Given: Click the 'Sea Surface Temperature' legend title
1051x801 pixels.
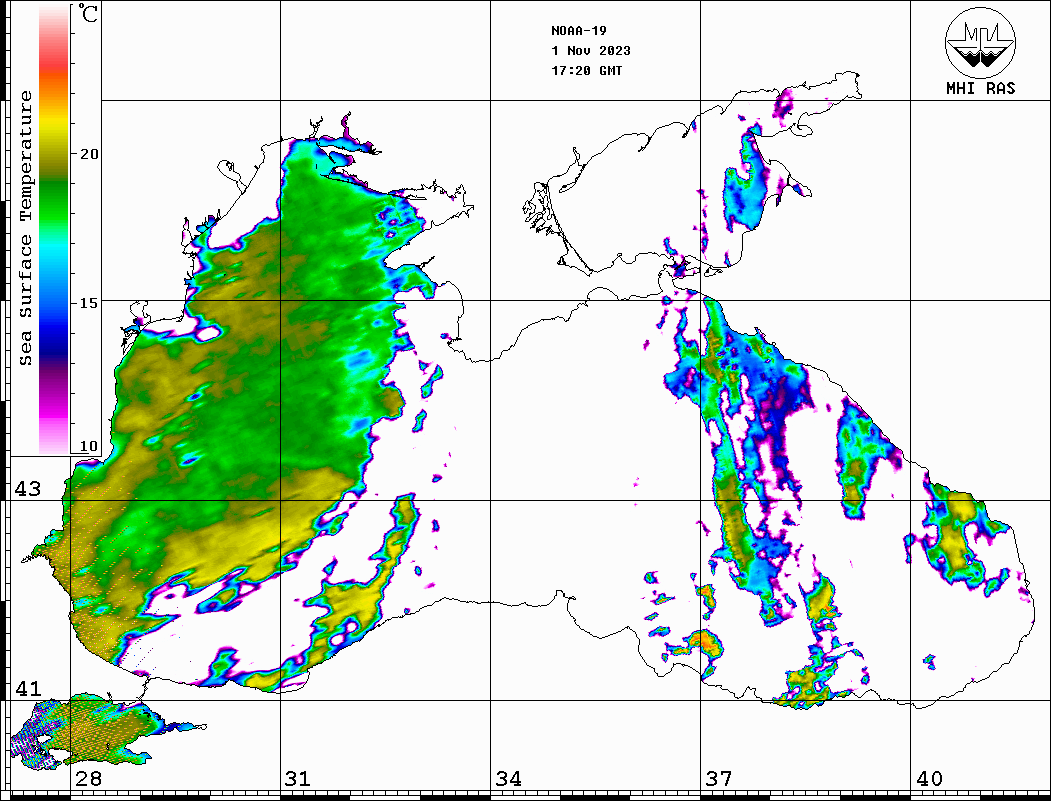Looking at the screenshot, I should point(25,229).
